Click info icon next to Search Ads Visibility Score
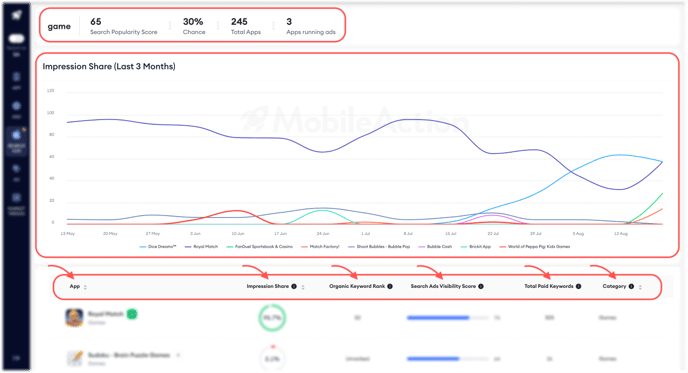 tap(481, 287)
